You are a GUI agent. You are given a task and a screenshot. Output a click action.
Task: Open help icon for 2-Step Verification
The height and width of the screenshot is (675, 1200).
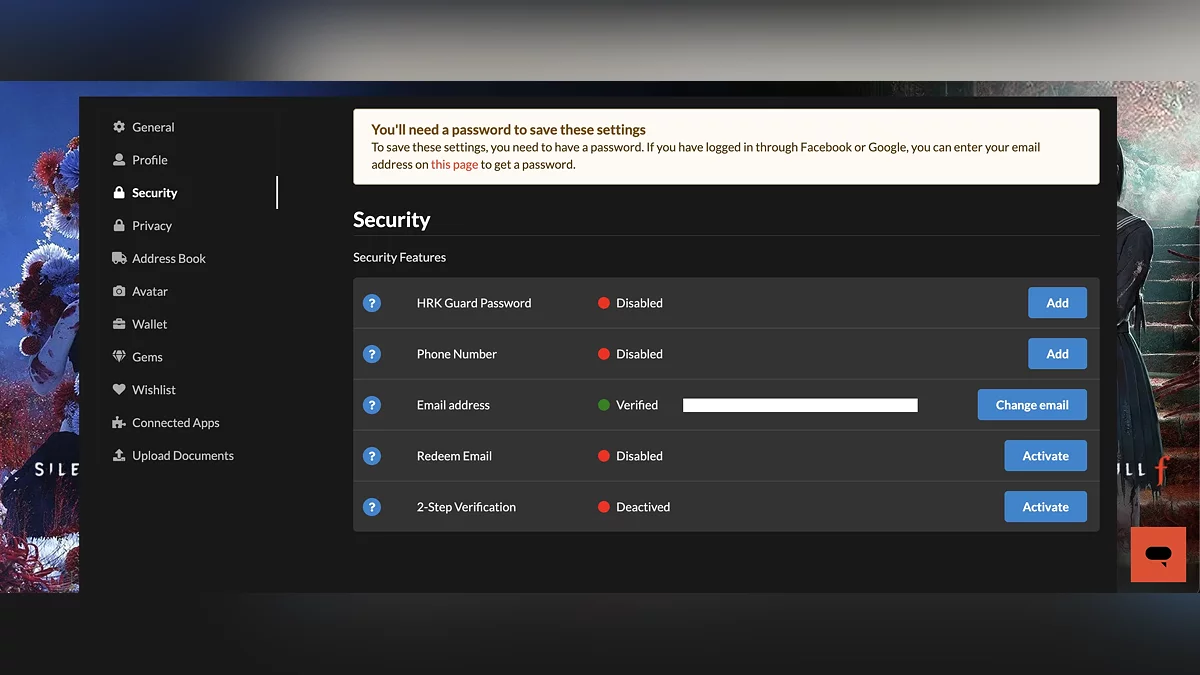tap(372, 507)
